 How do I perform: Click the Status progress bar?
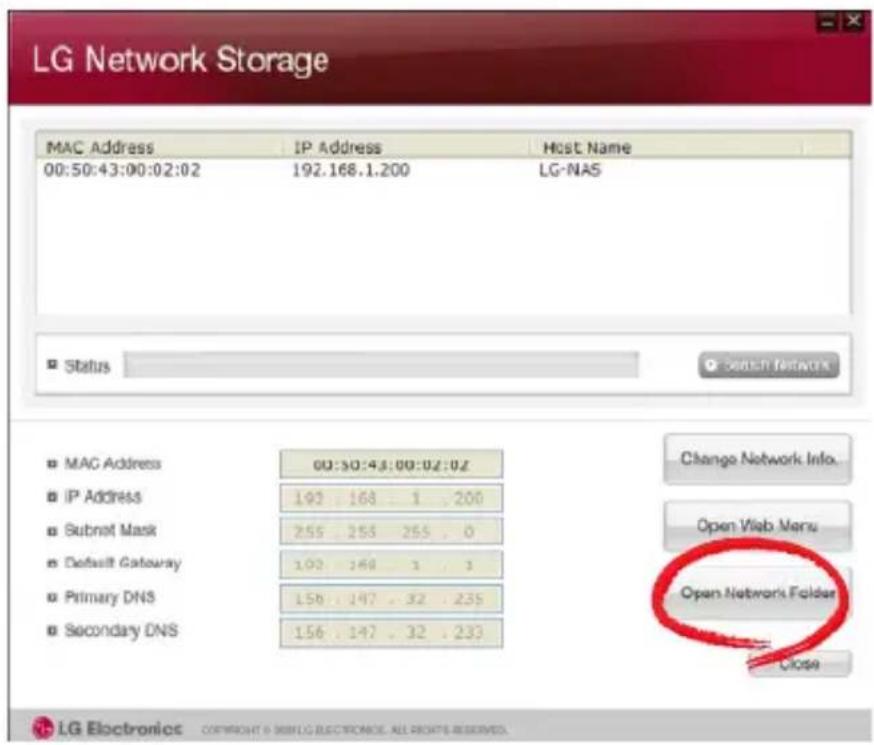tap(381, 365)
